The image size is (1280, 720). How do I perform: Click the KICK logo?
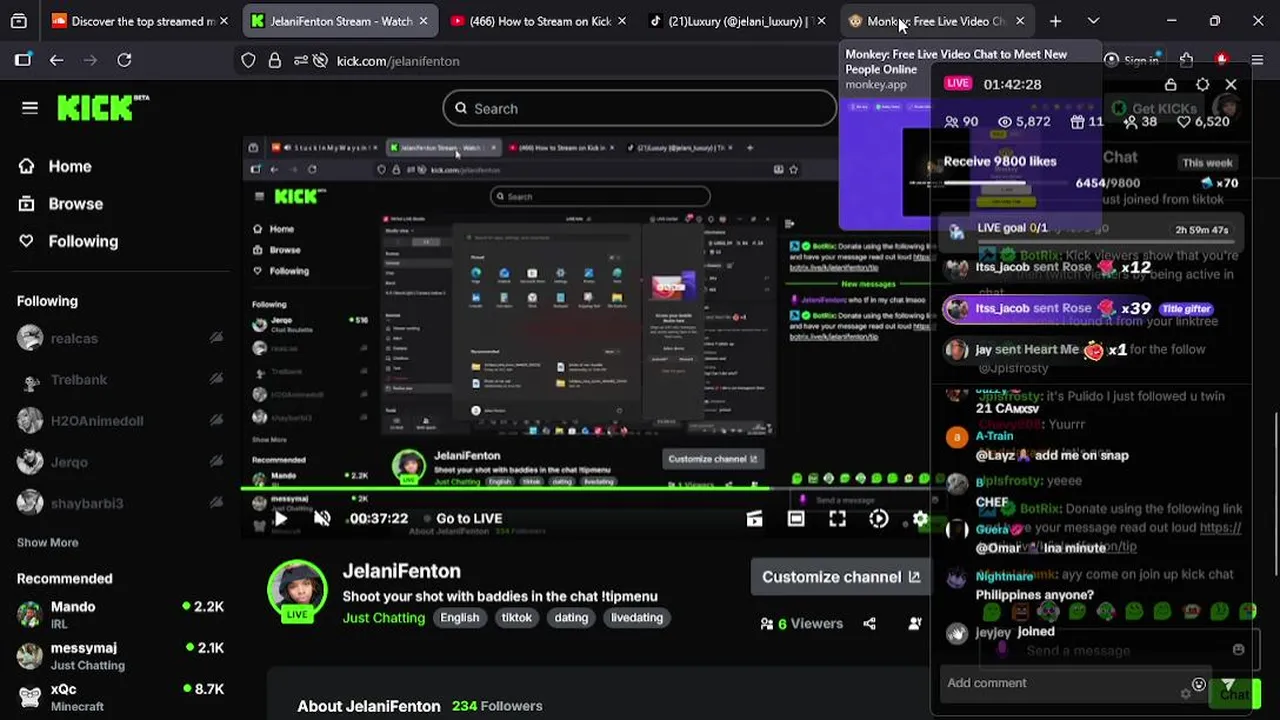[x=103, y=108]
